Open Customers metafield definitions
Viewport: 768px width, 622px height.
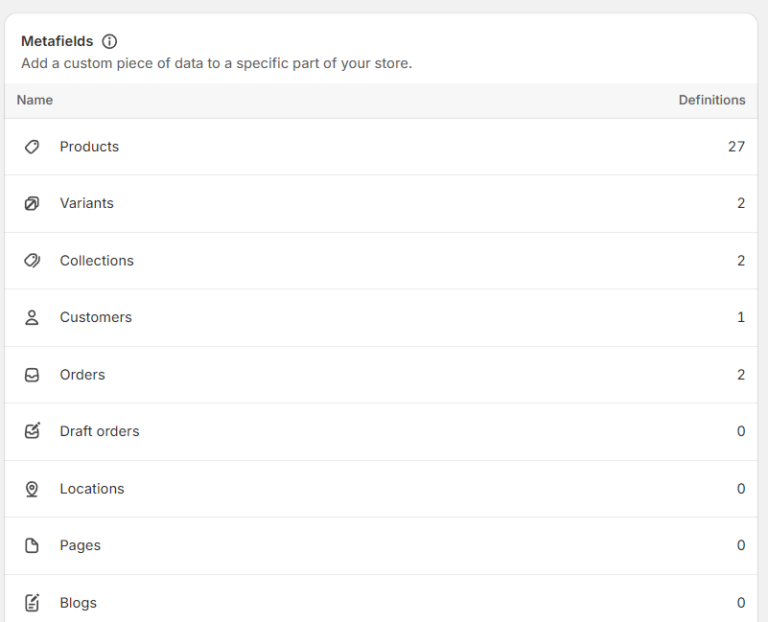coord(381,317)
